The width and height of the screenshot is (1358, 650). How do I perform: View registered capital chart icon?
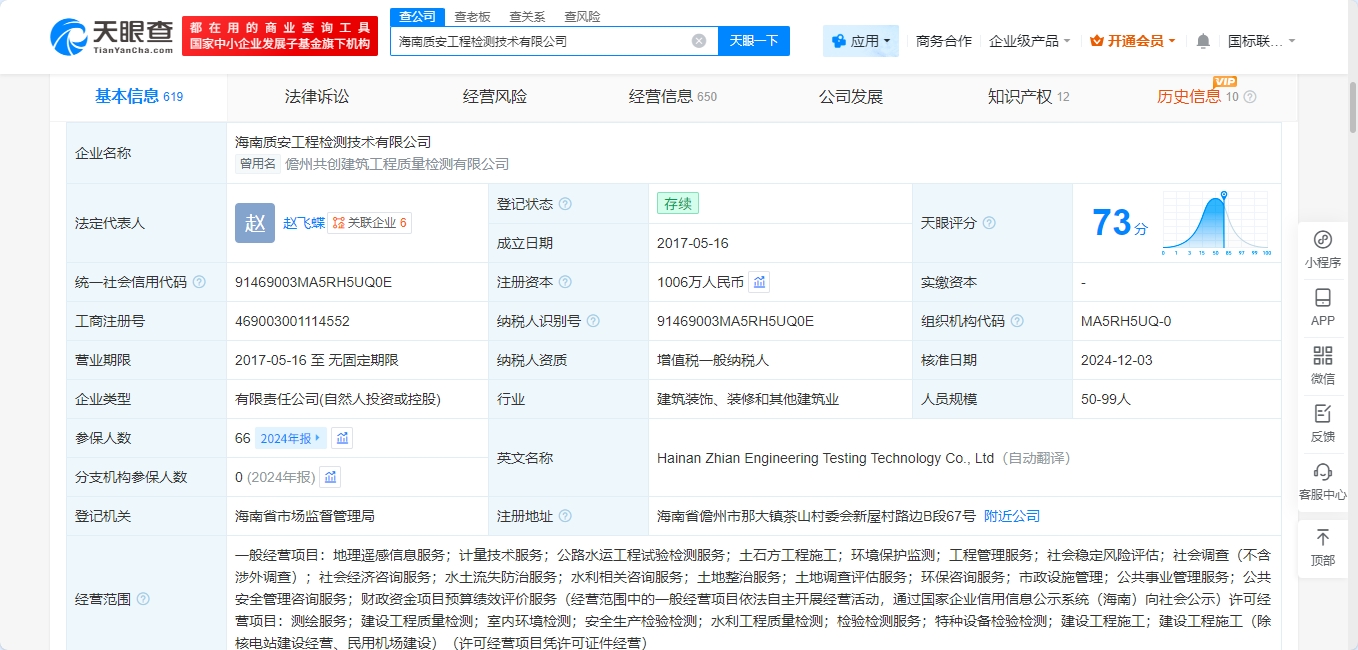(x=760, y=282)
